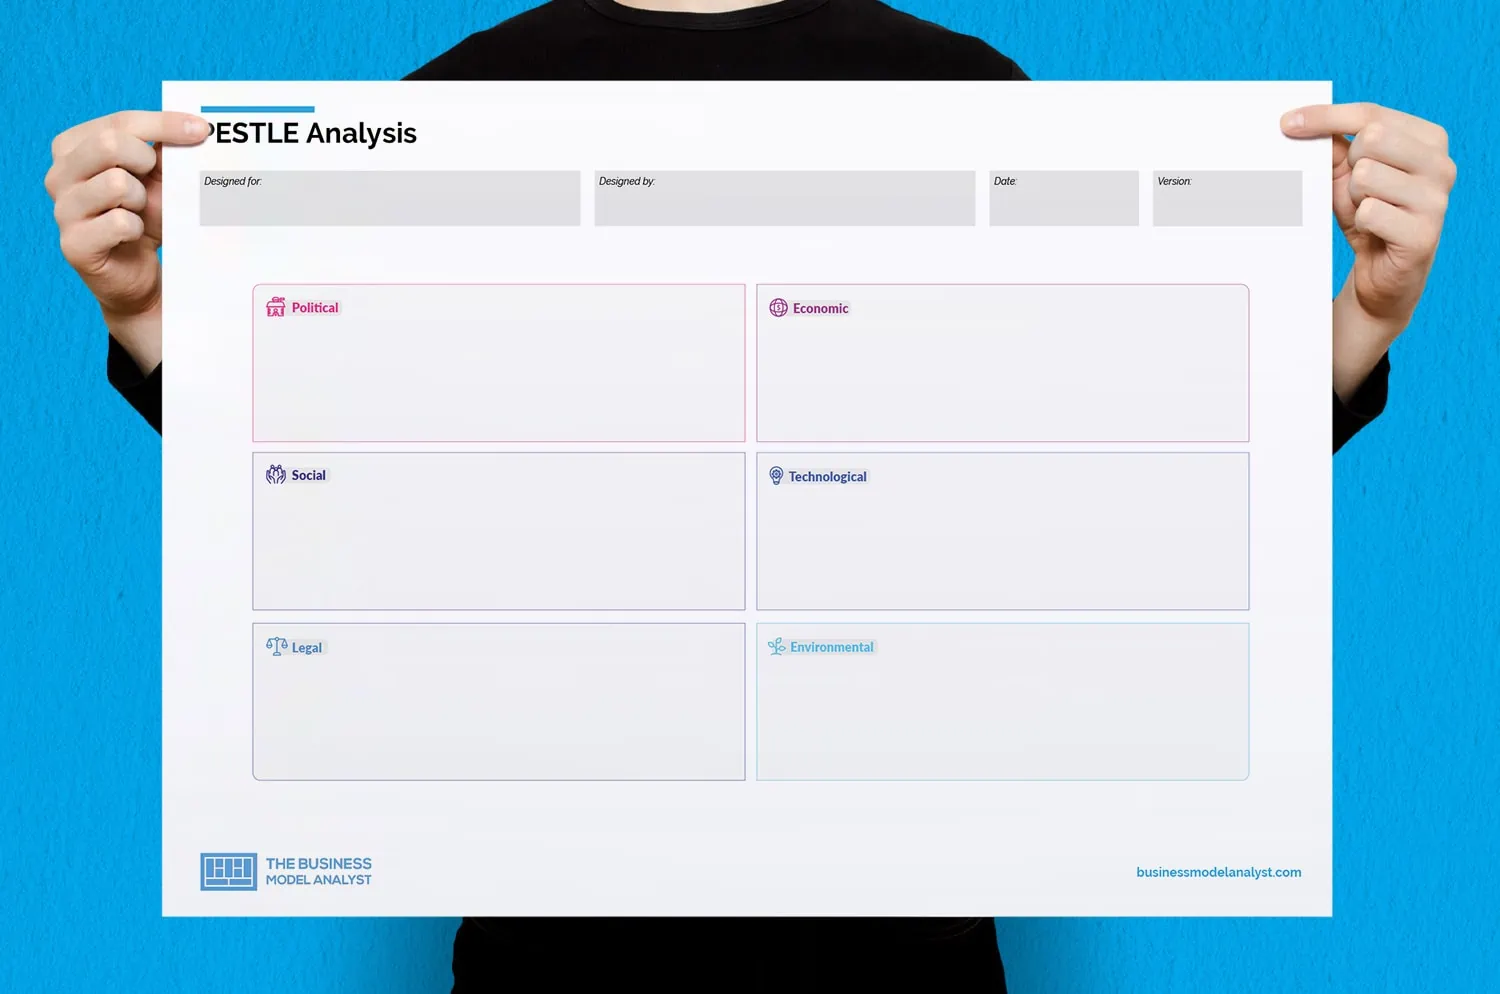Click the 'Economic' heading text

tap(820, 309)
